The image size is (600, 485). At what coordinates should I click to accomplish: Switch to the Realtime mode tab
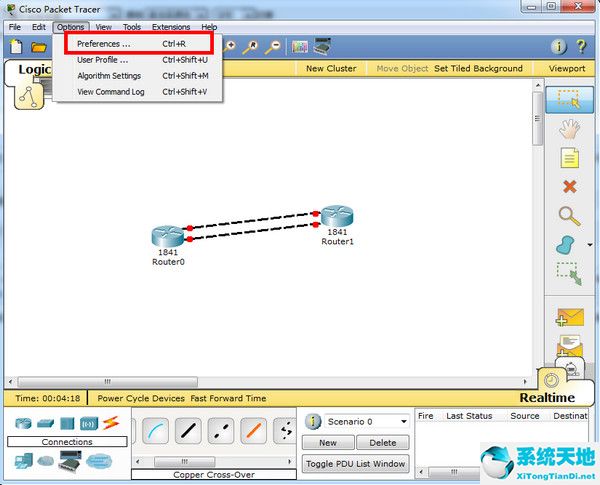[x=547, y=398]
